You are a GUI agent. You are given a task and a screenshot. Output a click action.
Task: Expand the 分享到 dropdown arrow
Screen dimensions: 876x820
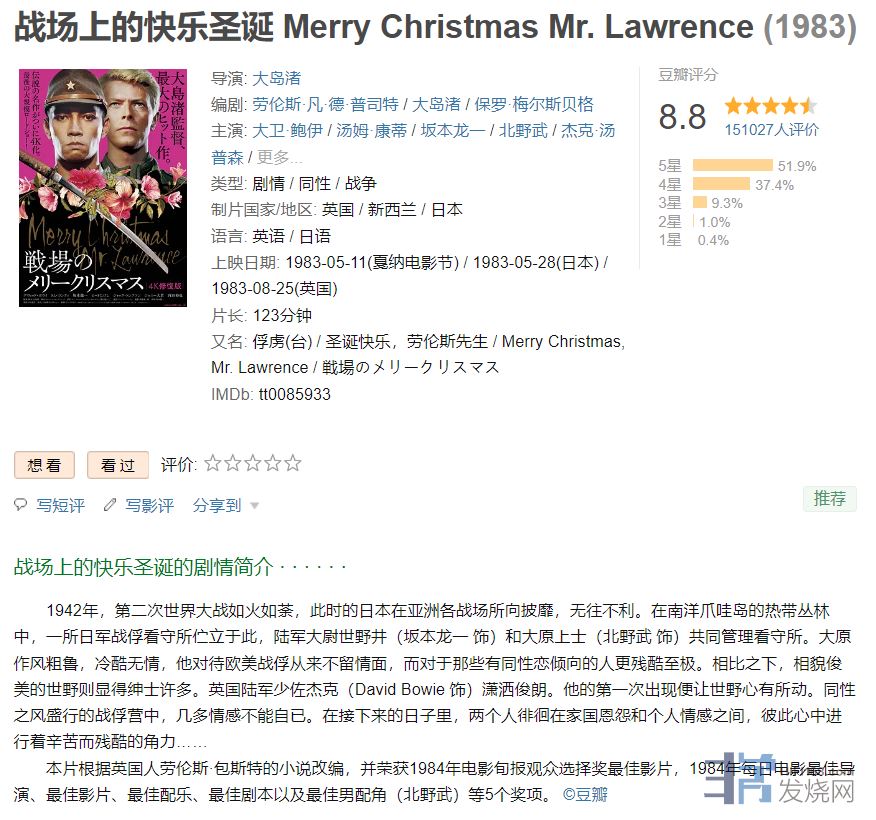pyautogui.click(x=255, y=506)
